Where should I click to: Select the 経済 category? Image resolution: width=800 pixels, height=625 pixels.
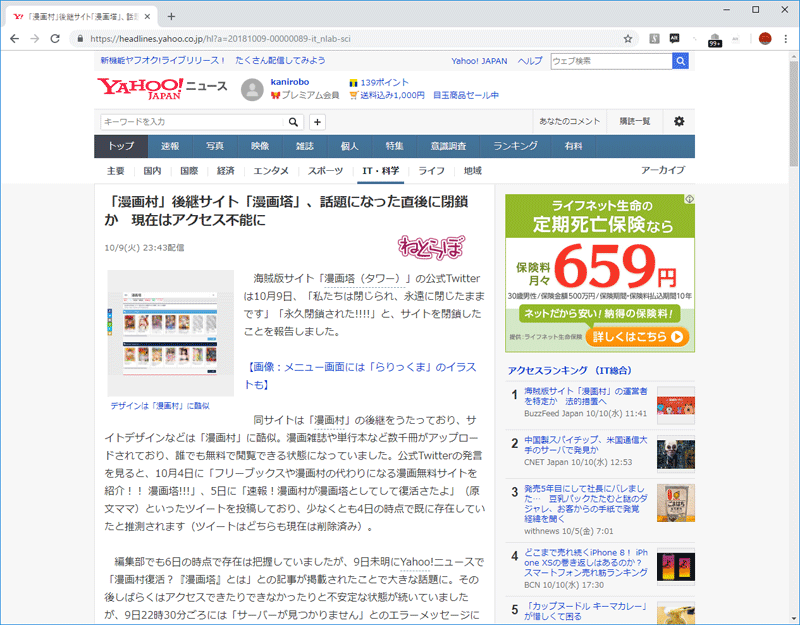[226, 171]
